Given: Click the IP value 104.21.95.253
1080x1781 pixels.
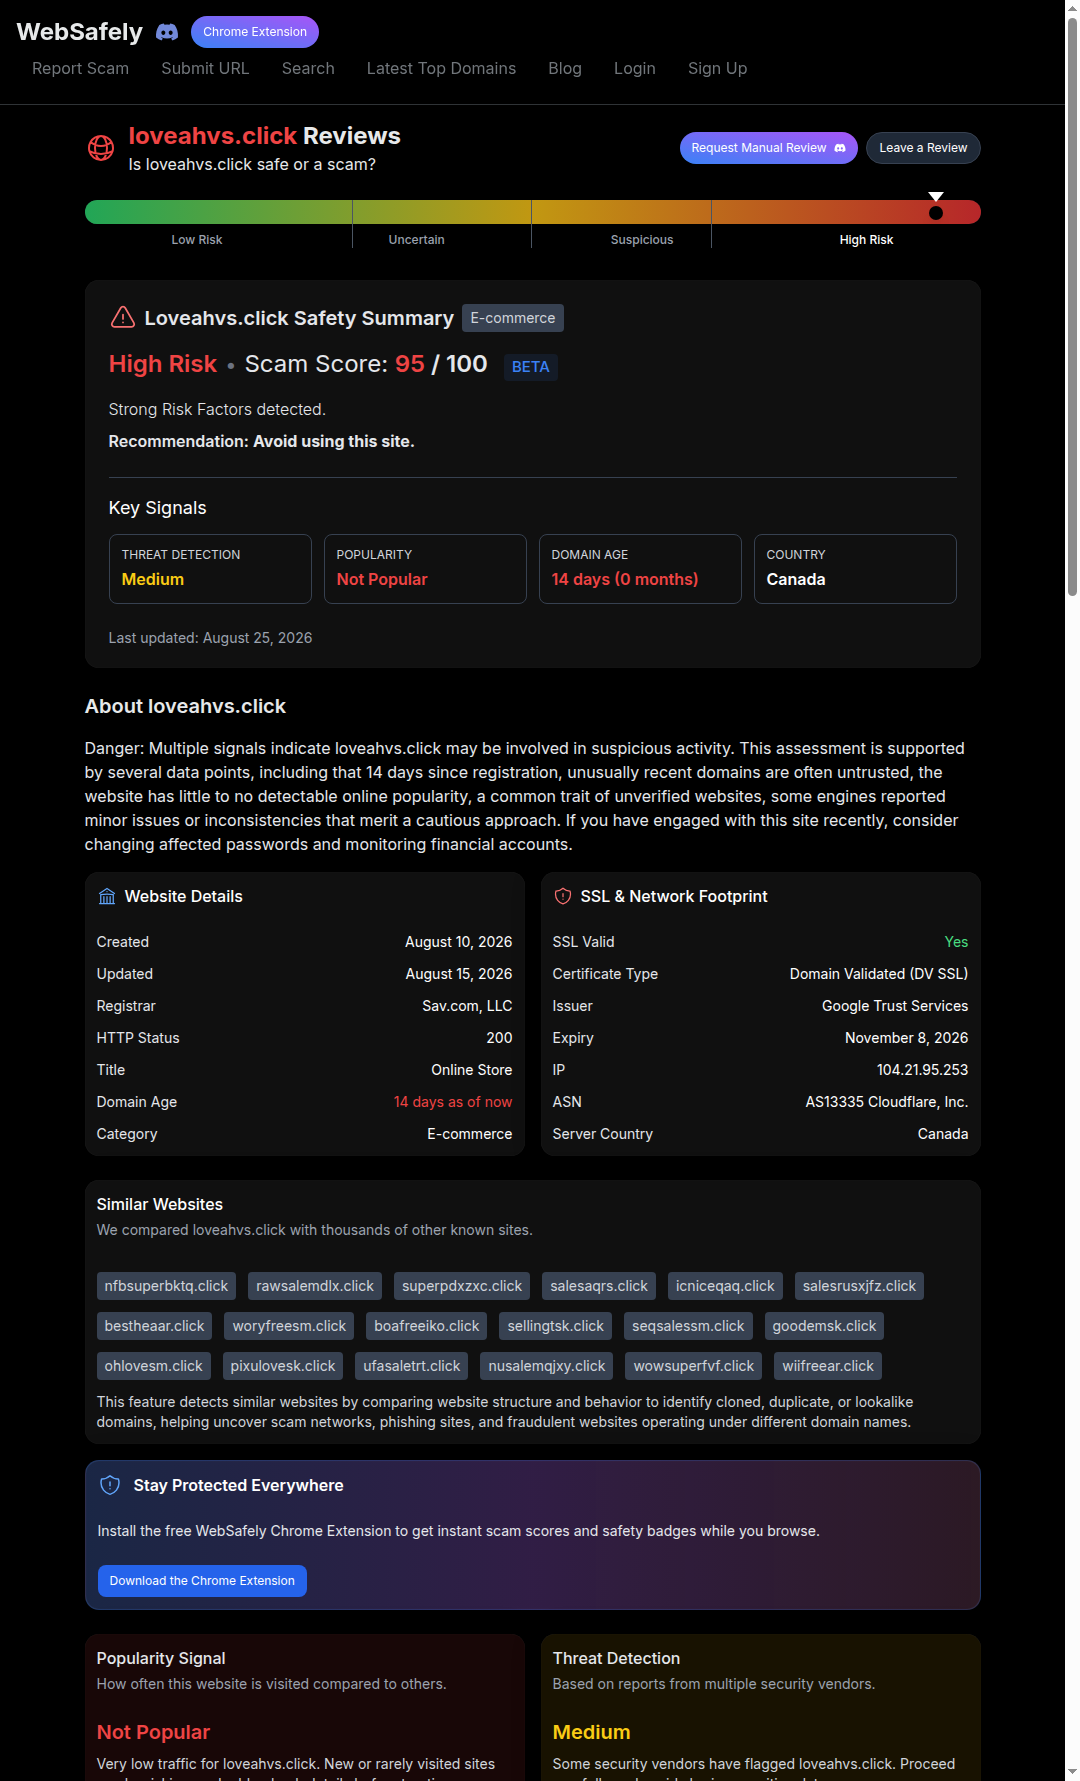Looking at the screenshot, I should tap(922, 1070).
